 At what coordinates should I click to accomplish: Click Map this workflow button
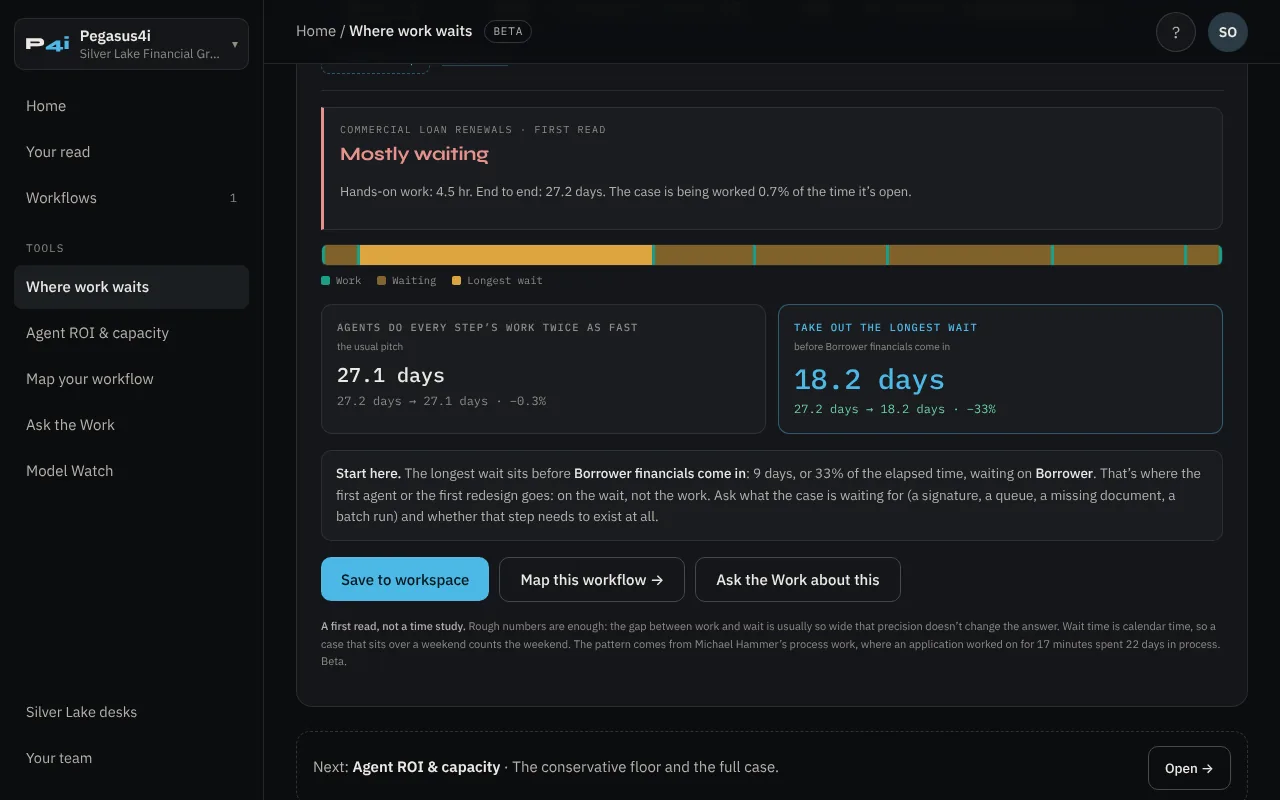[x=592, y=579]
